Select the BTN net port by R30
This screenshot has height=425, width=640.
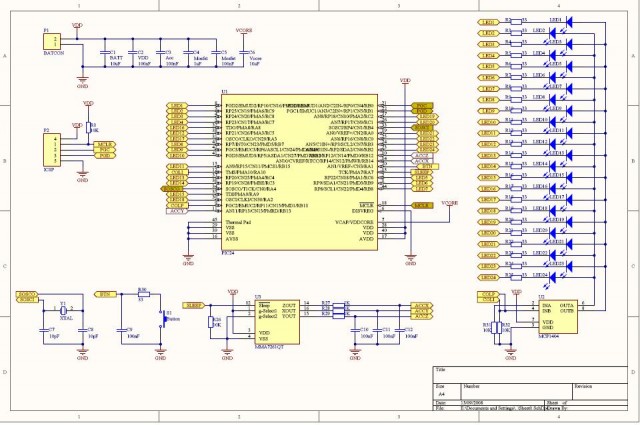105,294
